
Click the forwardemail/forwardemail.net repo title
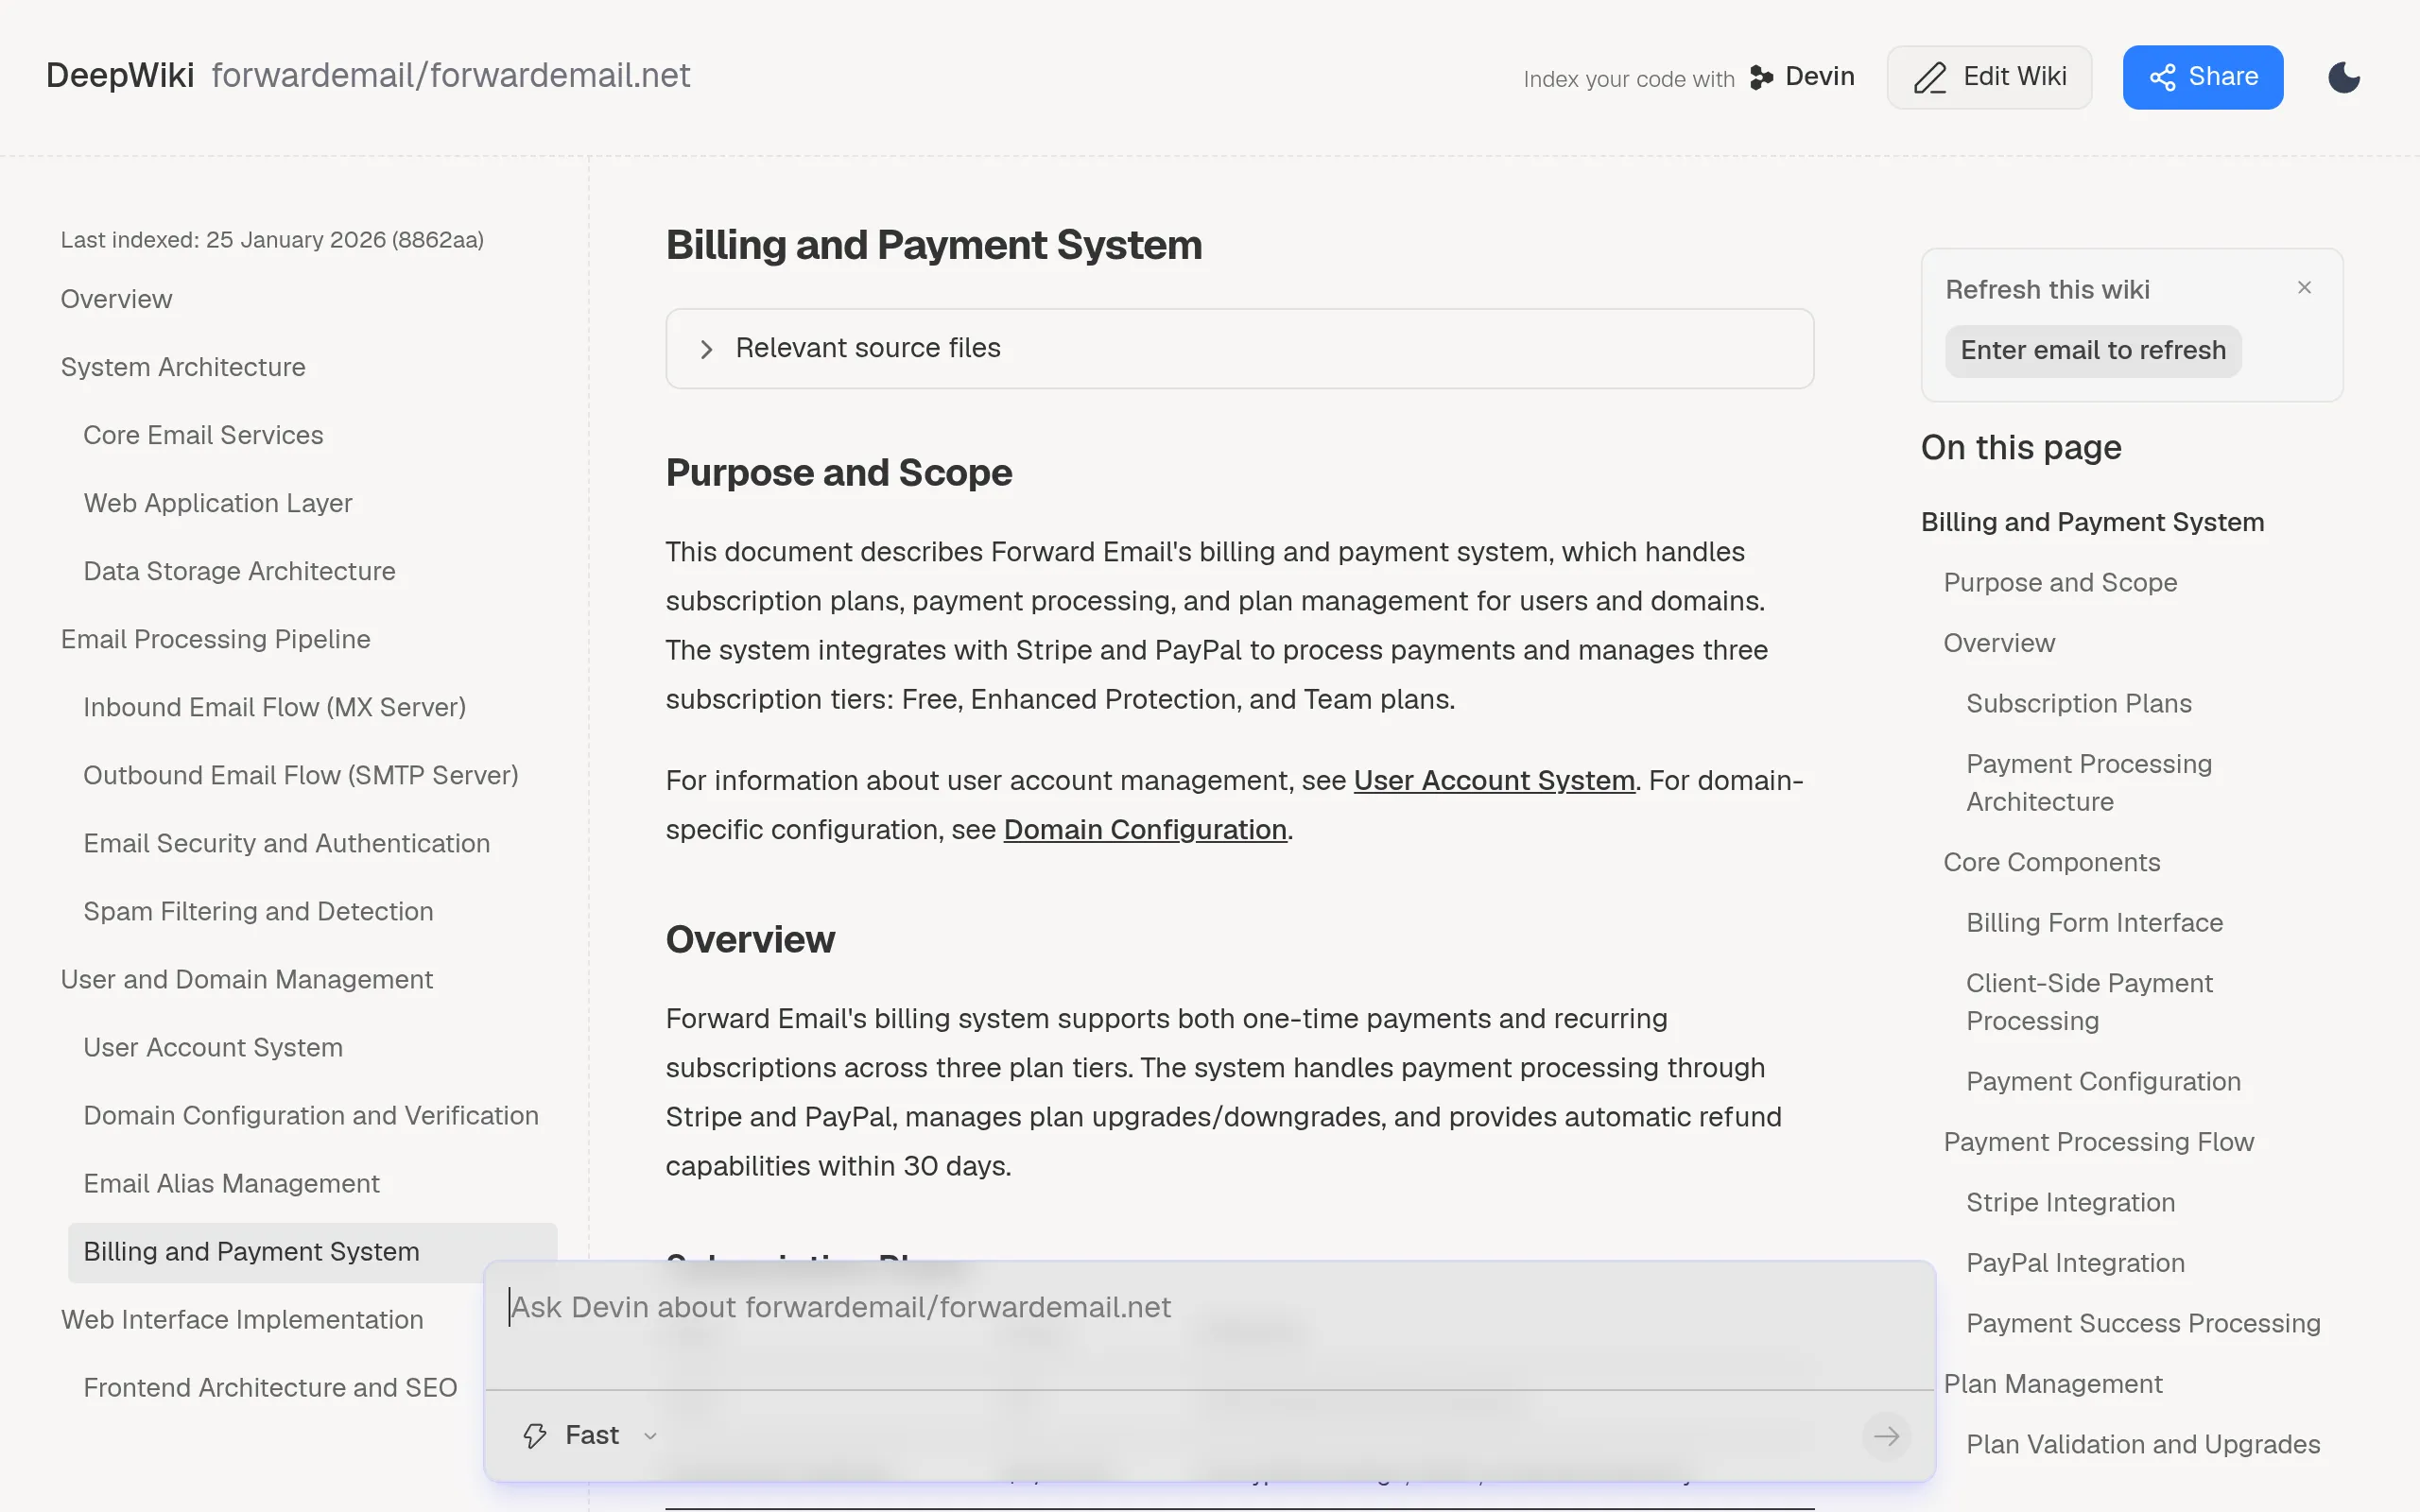pyautogui.click(x=450, y=76)
